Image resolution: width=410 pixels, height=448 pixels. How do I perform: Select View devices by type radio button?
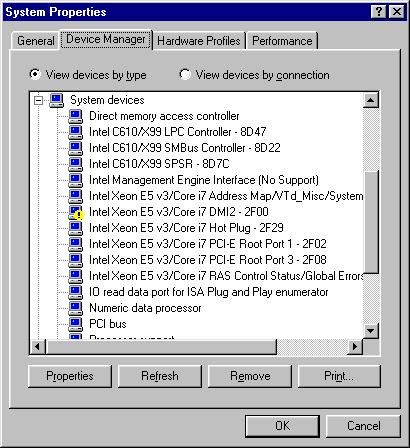35,74
